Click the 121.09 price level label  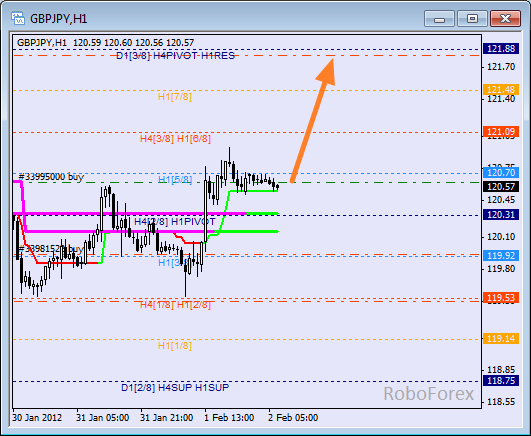click(x=501, y=131)
